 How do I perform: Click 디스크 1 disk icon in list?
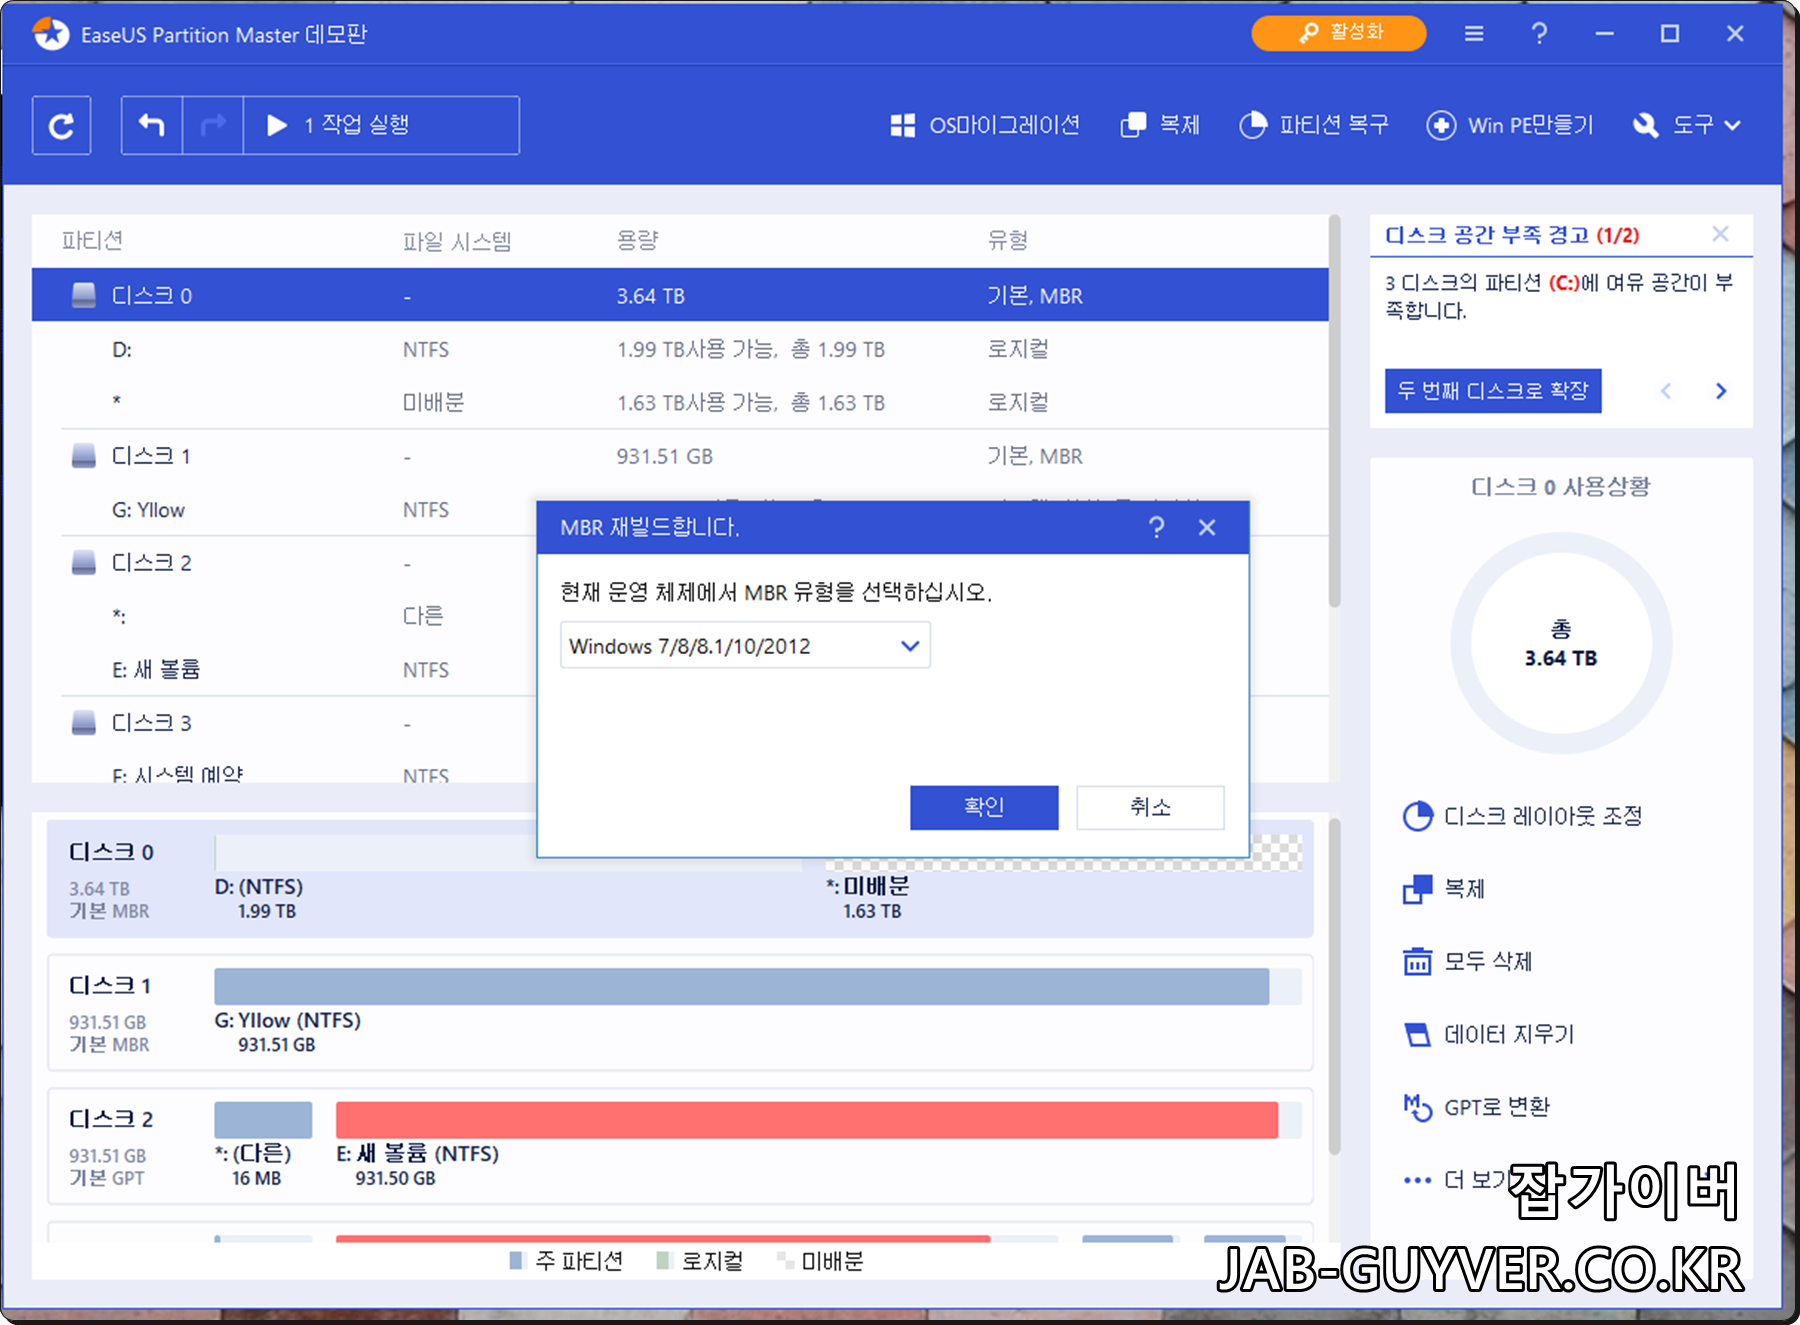coord(84,456)
